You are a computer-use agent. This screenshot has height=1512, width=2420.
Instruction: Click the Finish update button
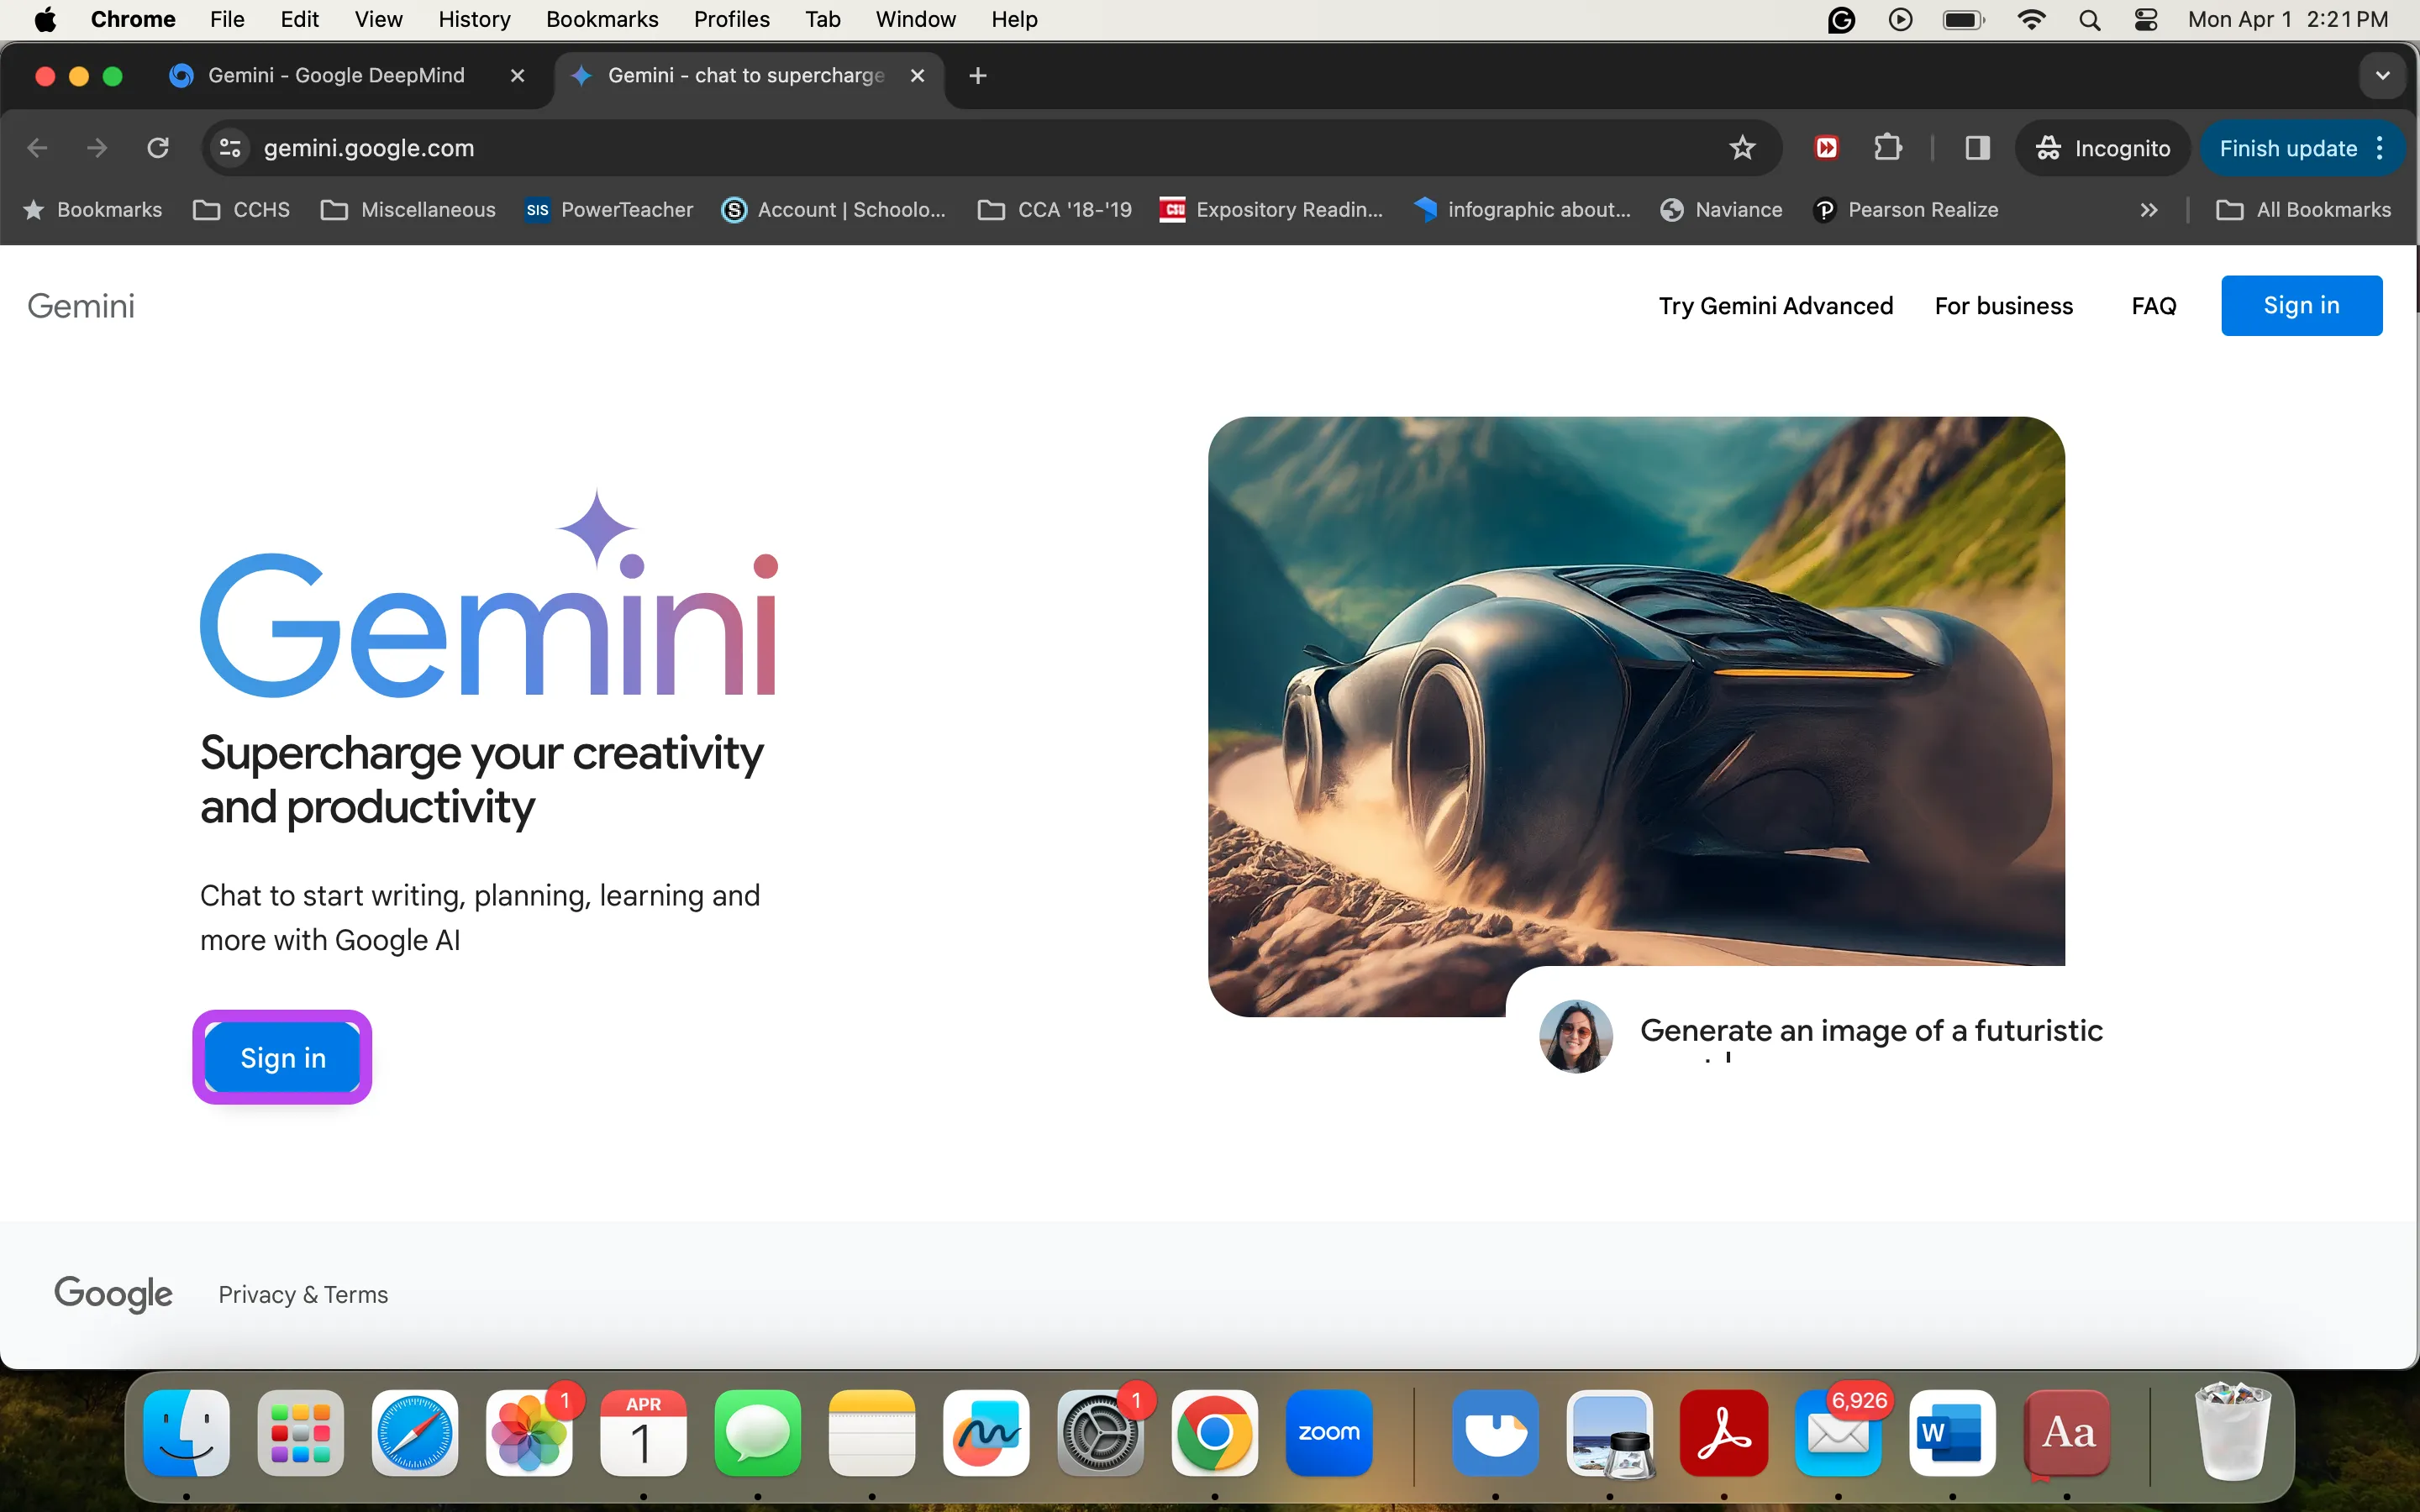click(2287, 148)
